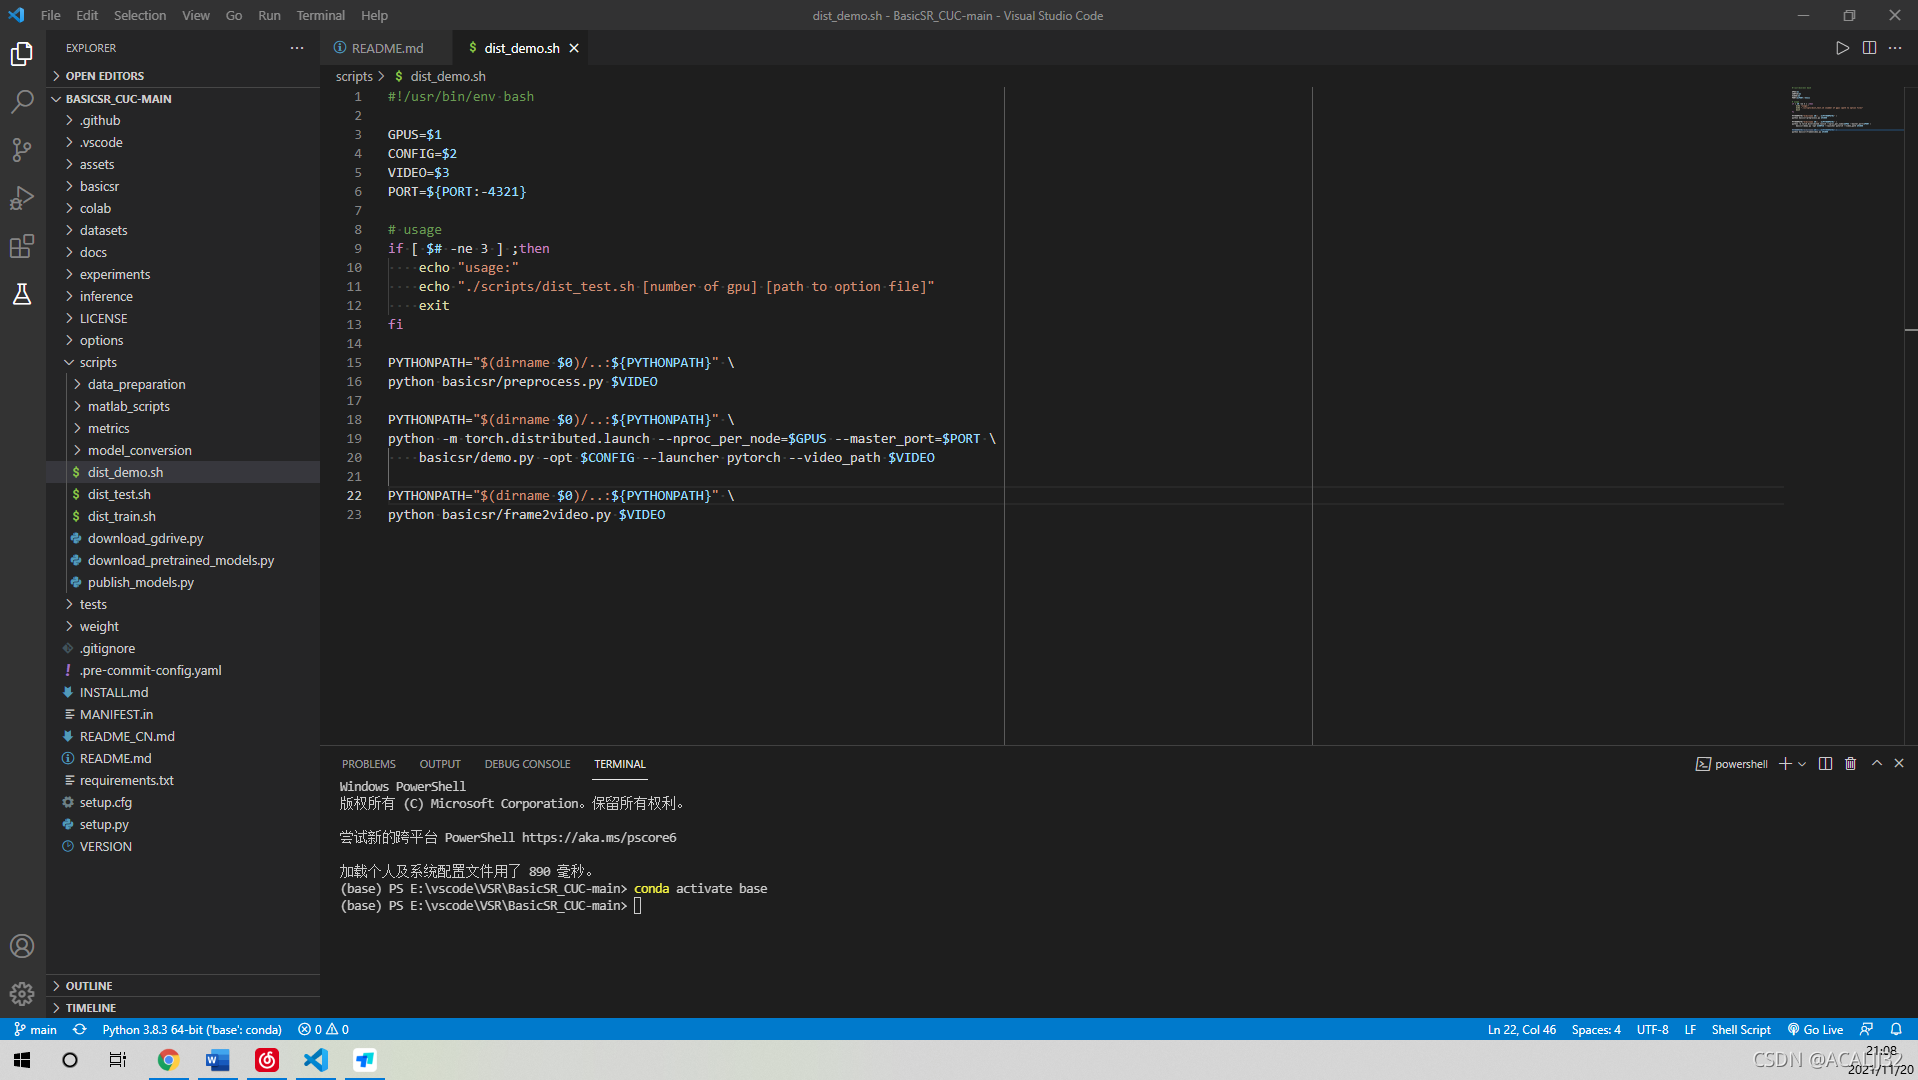The image size is (1918, 1080).
Task: Maximize the panel with up chevron
Action: click(x=1877, y=764)
